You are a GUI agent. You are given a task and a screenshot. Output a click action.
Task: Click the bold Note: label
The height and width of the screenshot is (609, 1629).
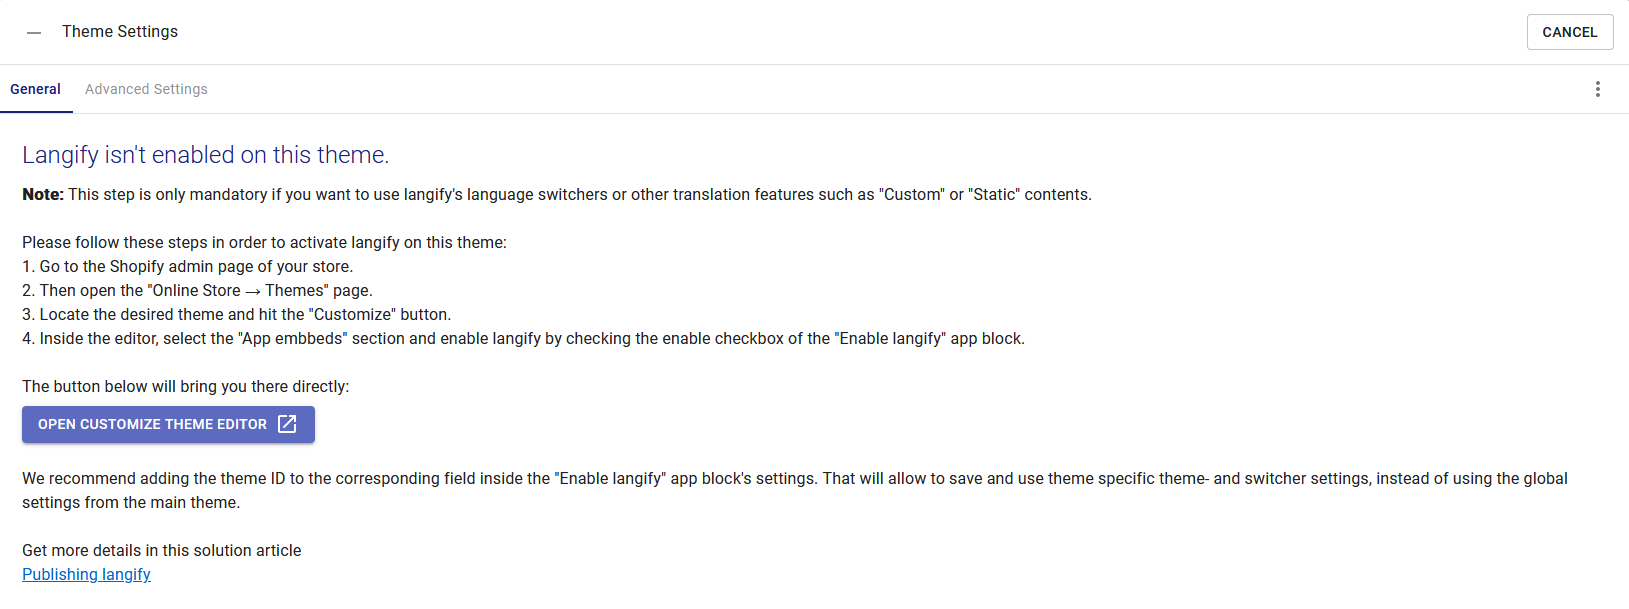(x=43, y=194)
